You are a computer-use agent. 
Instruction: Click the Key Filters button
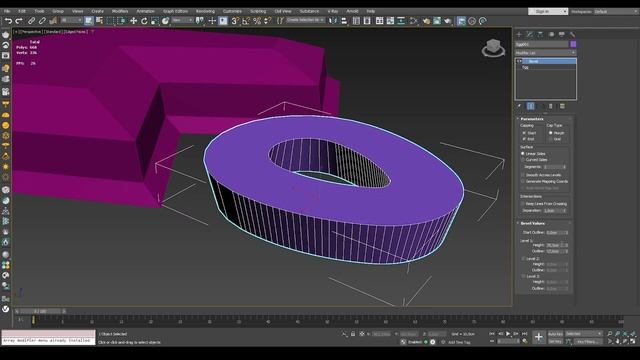(588, 341)
